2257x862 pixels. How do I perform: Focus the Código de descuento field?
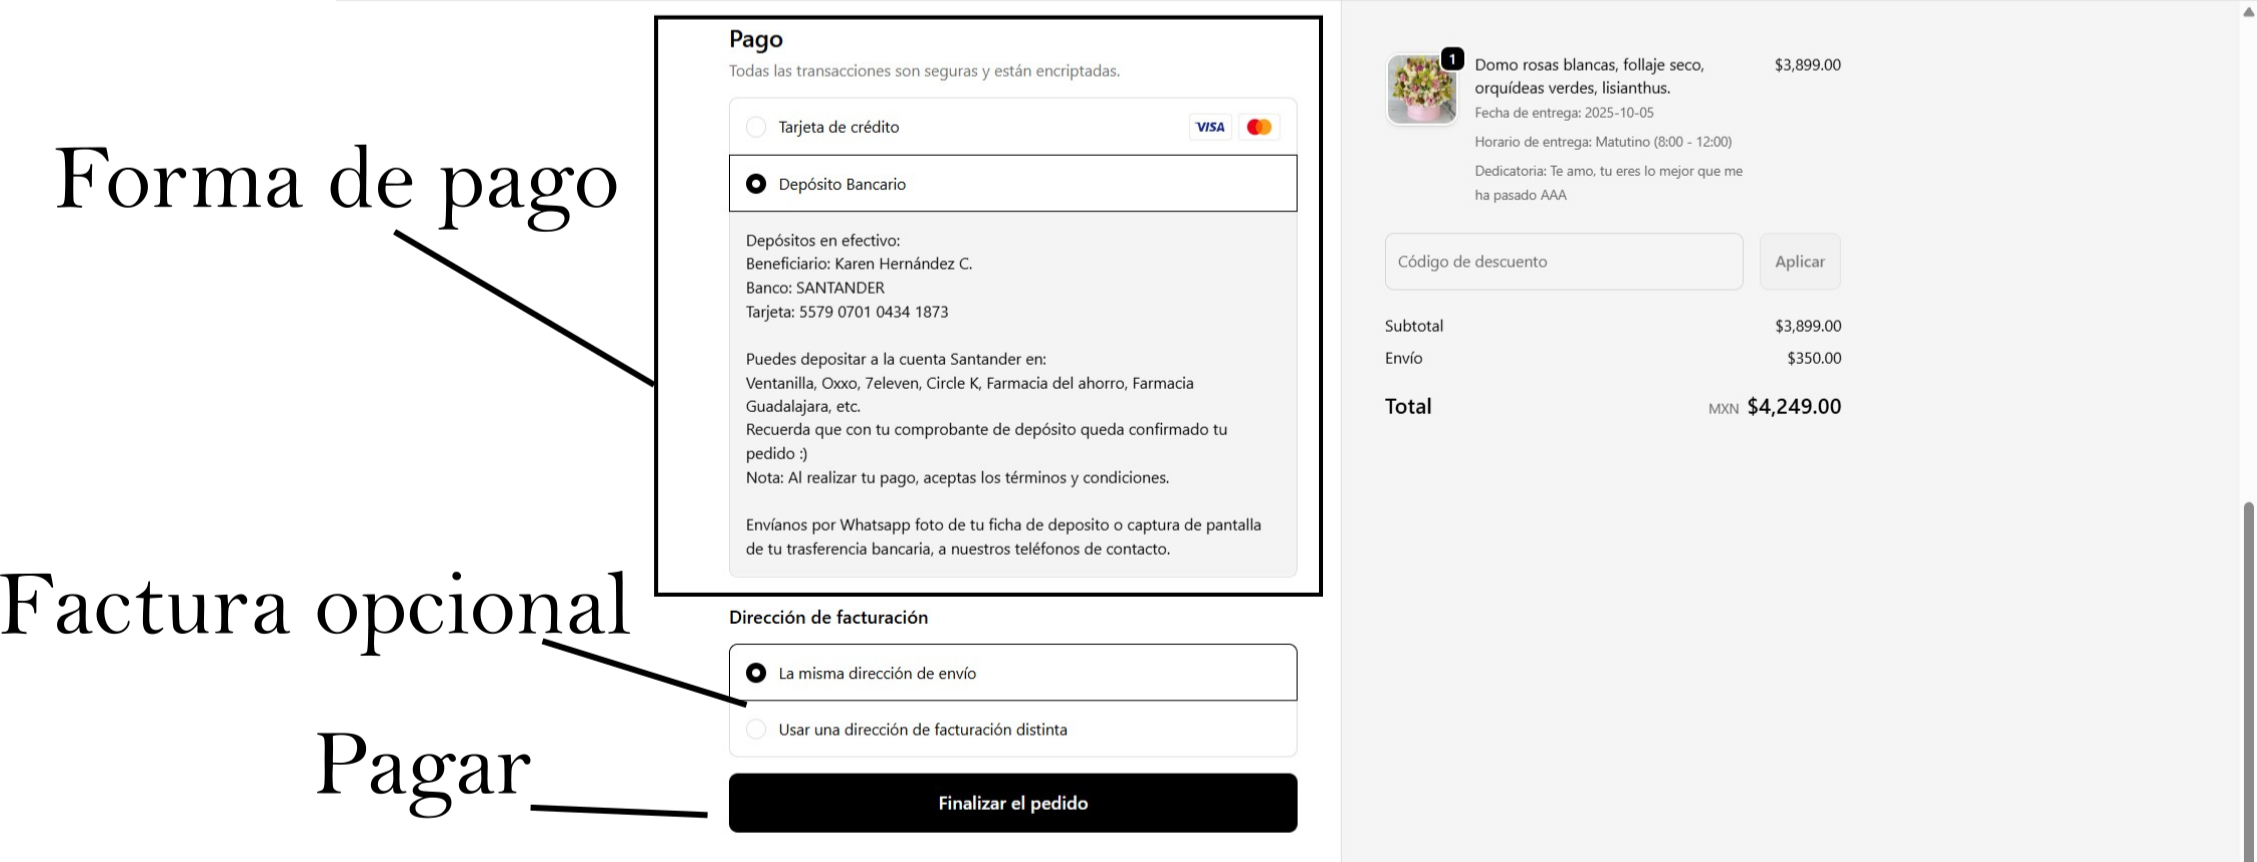click(x=1563, y=262)
